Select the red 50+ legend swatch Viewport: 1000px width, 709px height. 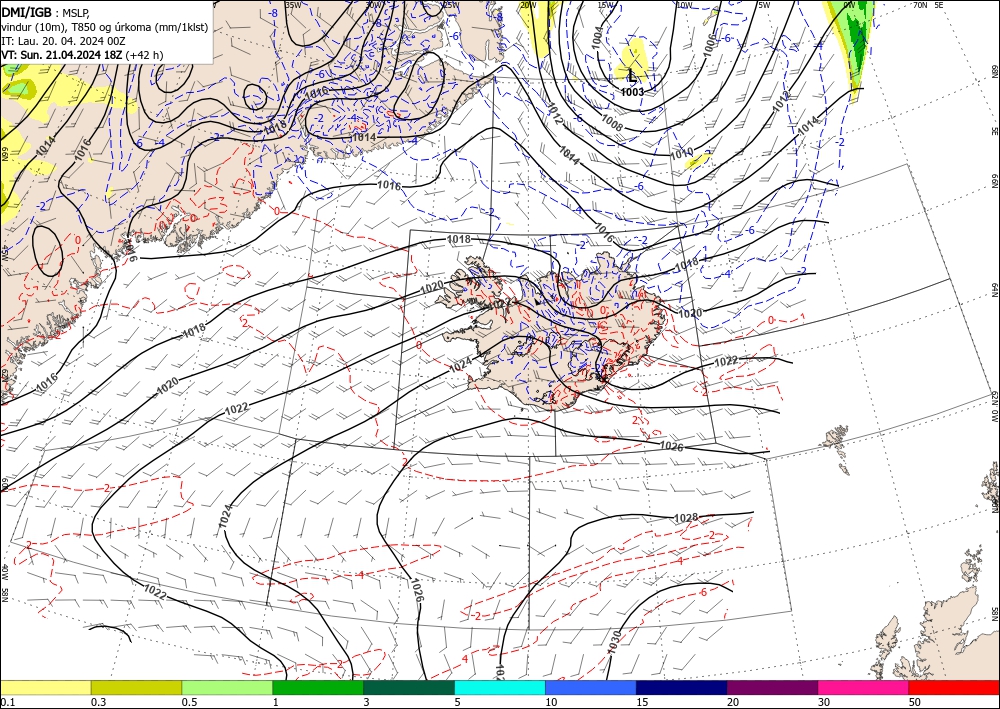[x=954, y=687]
